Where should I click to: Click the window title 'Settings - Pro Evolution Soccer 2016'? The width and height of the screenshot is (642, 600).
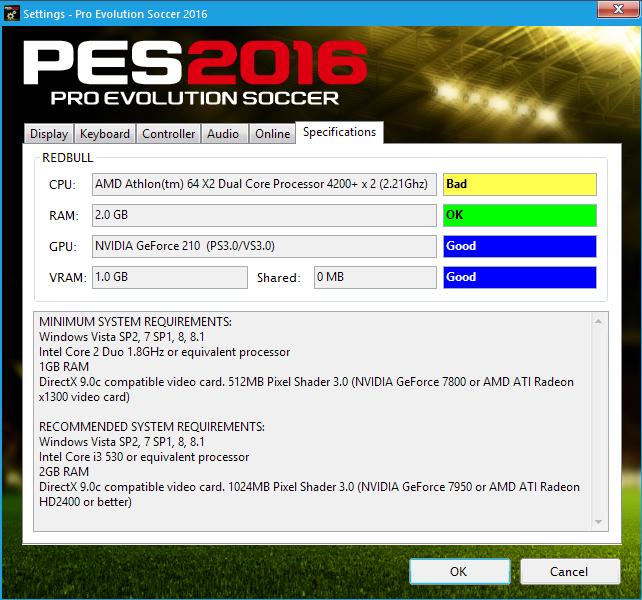click(115, 14)
